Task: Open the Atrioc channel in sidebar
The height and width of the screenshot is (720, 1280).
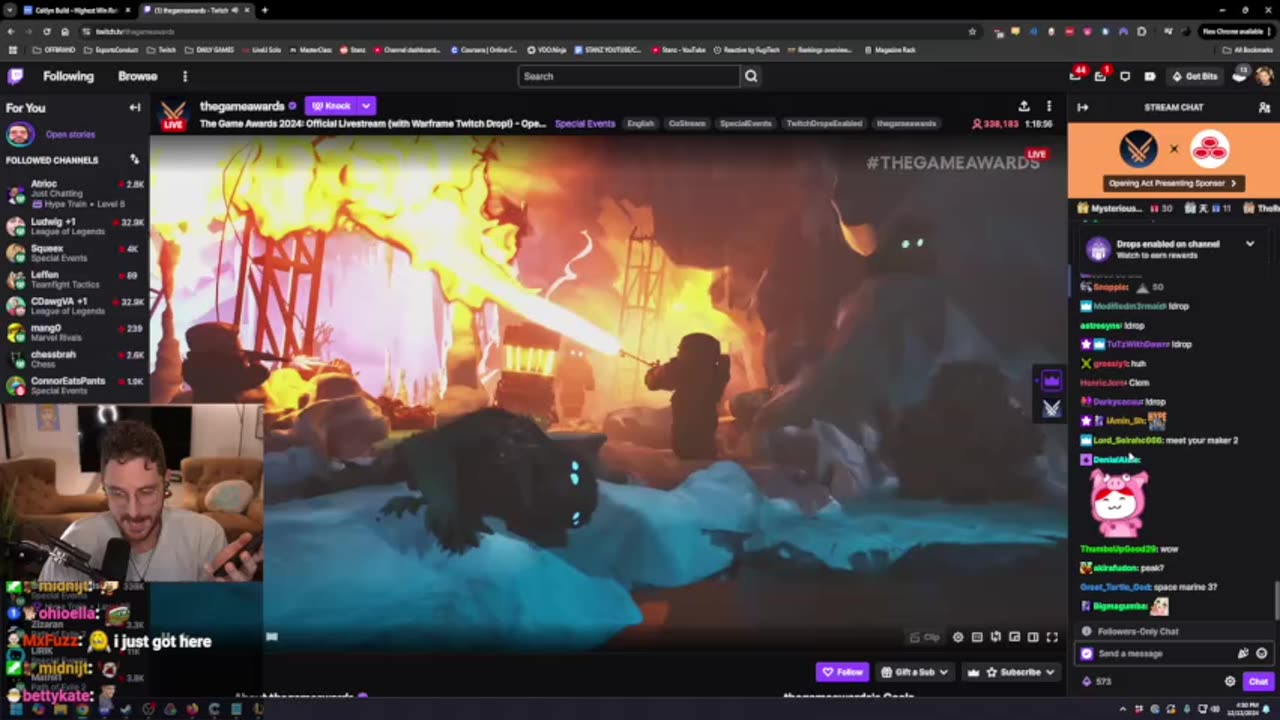Action: pyautogui.click(x=75, y=193)
